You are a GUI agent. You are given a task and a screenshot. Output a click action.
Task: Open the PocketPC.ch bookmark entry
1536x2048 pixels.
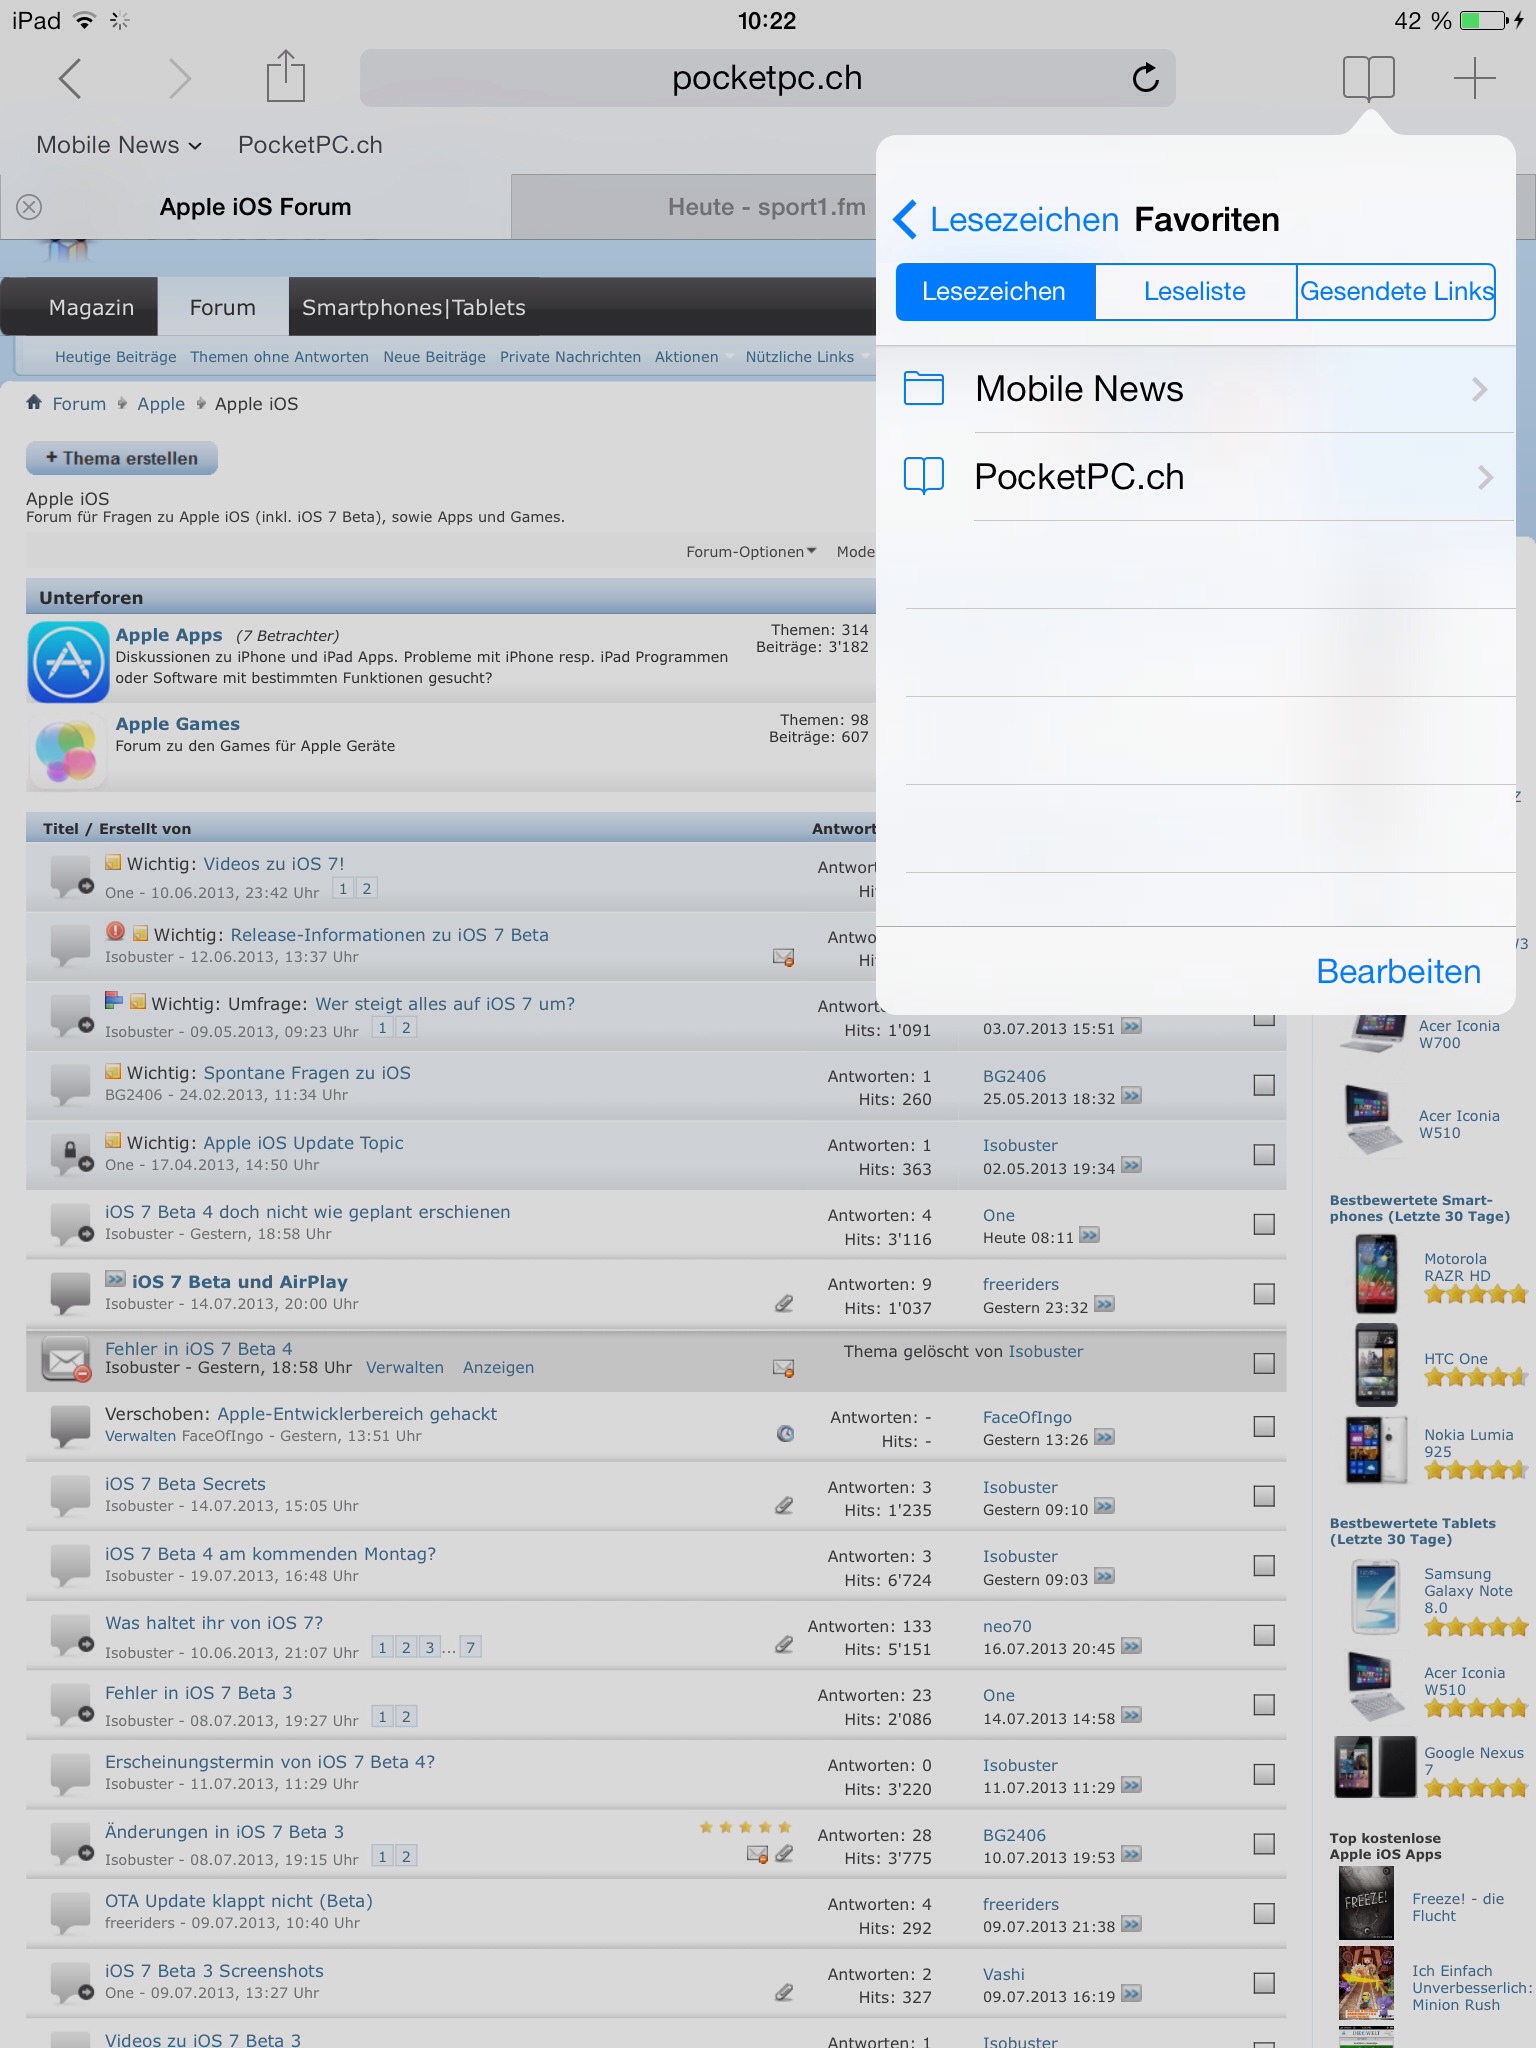click(1196, 477)
